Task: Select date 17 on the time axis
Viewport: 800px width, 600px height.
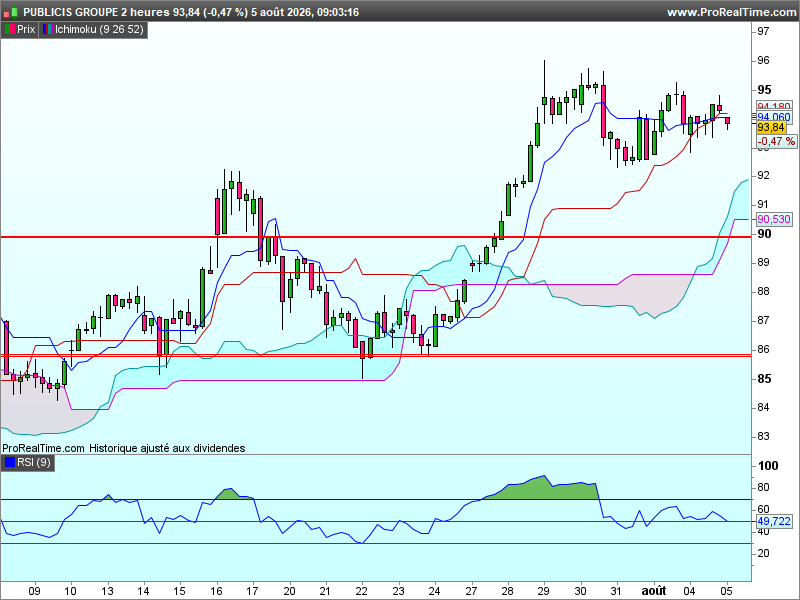Action: 253,591
